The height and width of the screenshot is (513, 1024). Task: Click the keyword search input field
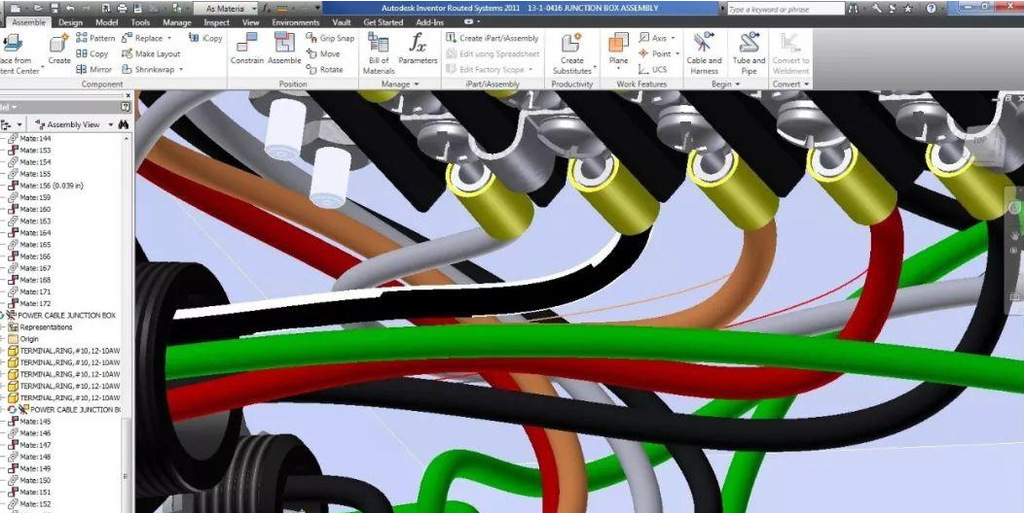[785, 8]
